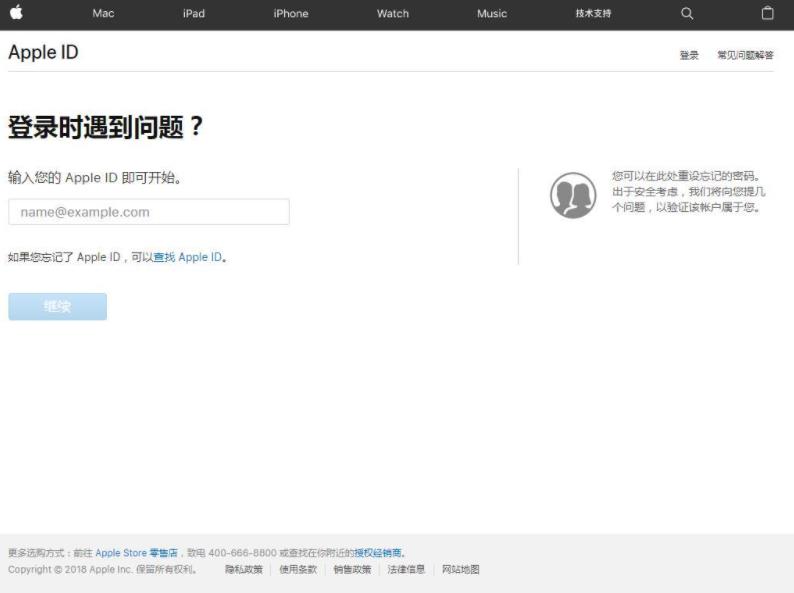The width and height of the screenshot is (794, 593).
Task: Click the Apple logo icon
Action: 16,13
